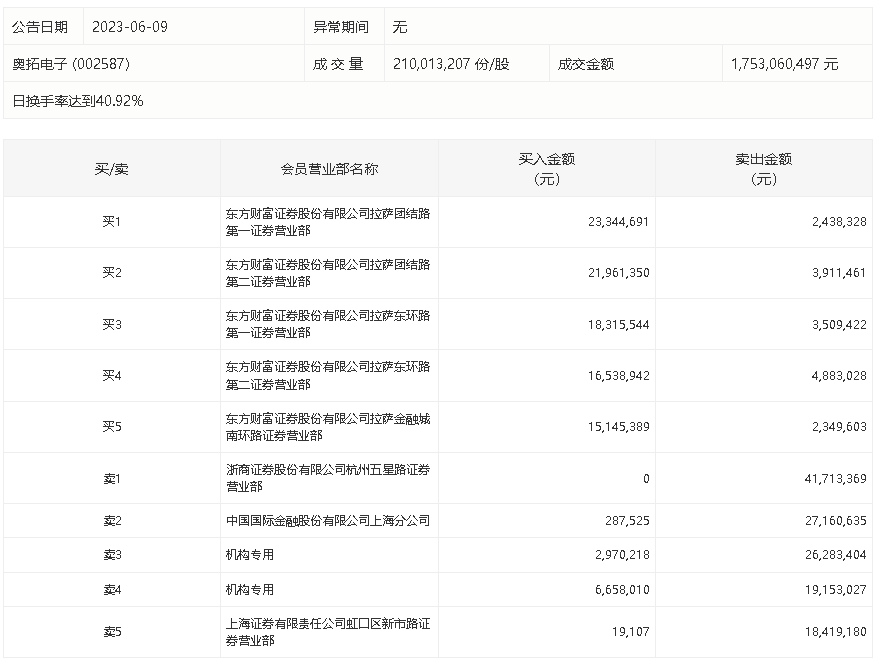
Task: Click sell amount 4,883,028
Action: tap(839, 376)
